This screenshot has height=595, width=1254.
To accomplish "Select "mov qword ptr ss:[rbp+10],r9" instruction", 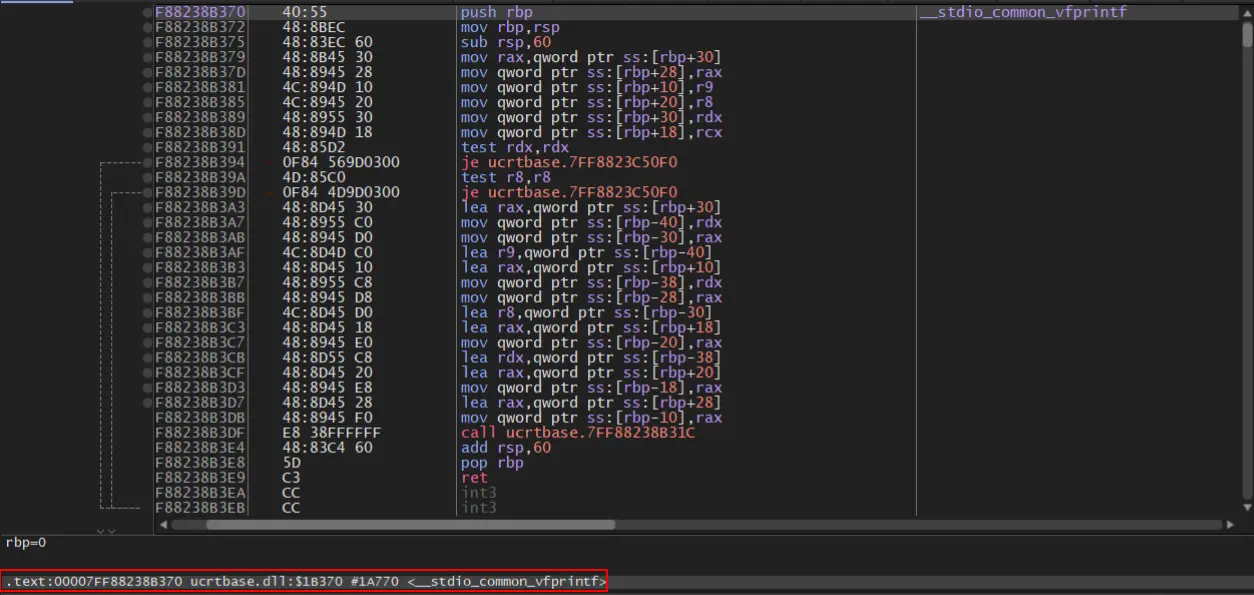I will (587, 87).
